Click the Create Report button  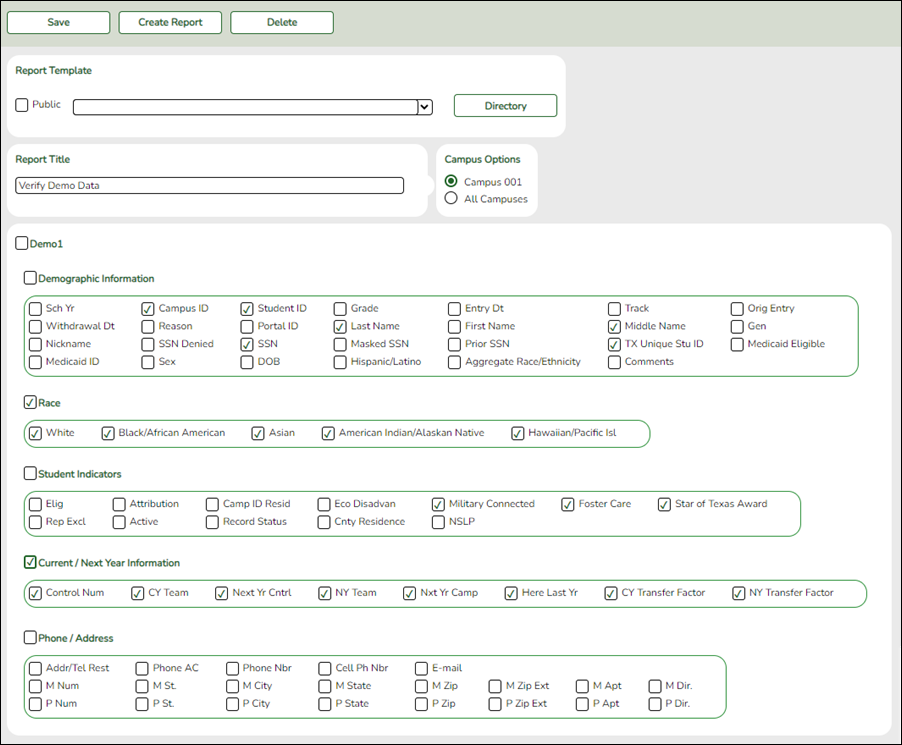(169, 22)
